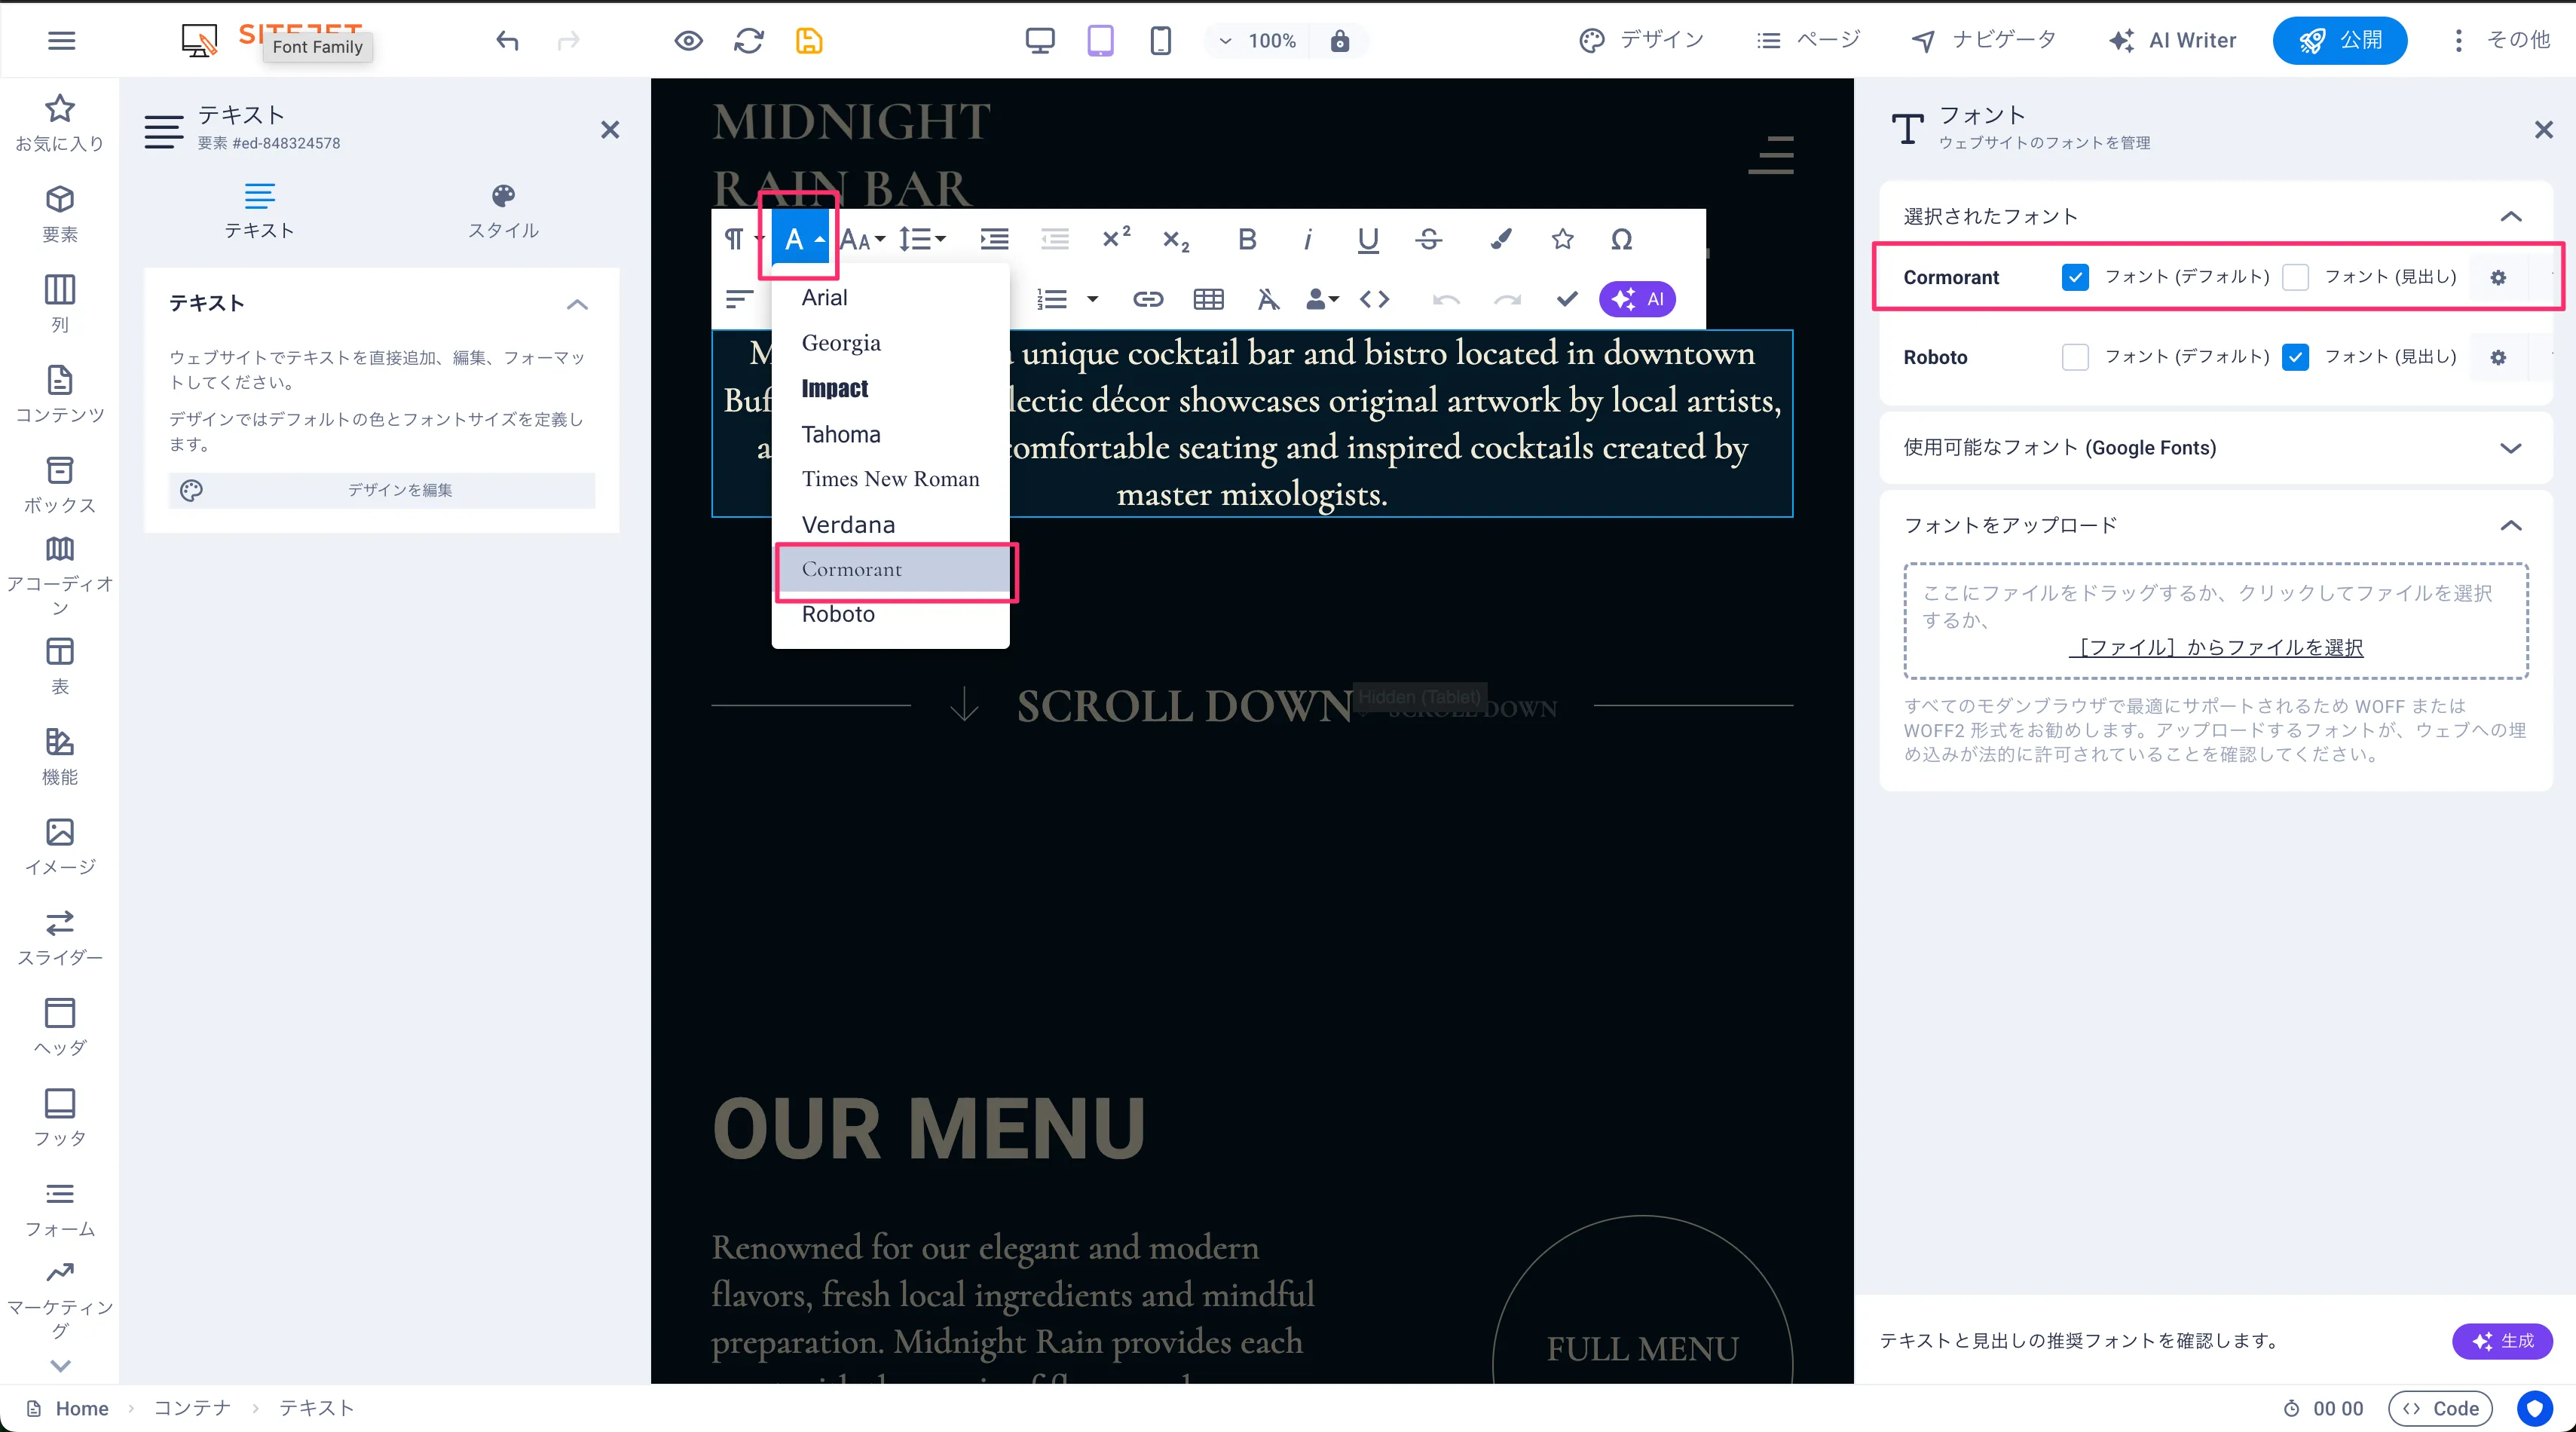Switch to tablet viewport icon

1100,41
